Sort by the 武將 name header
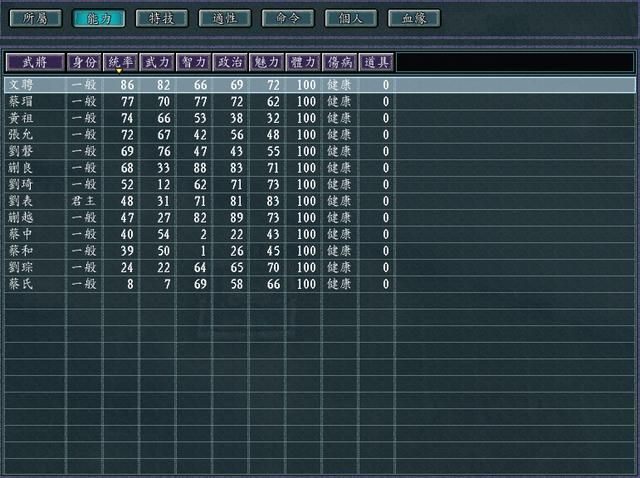640x478 pixels. pyautogui.click(x=35, y=62)
